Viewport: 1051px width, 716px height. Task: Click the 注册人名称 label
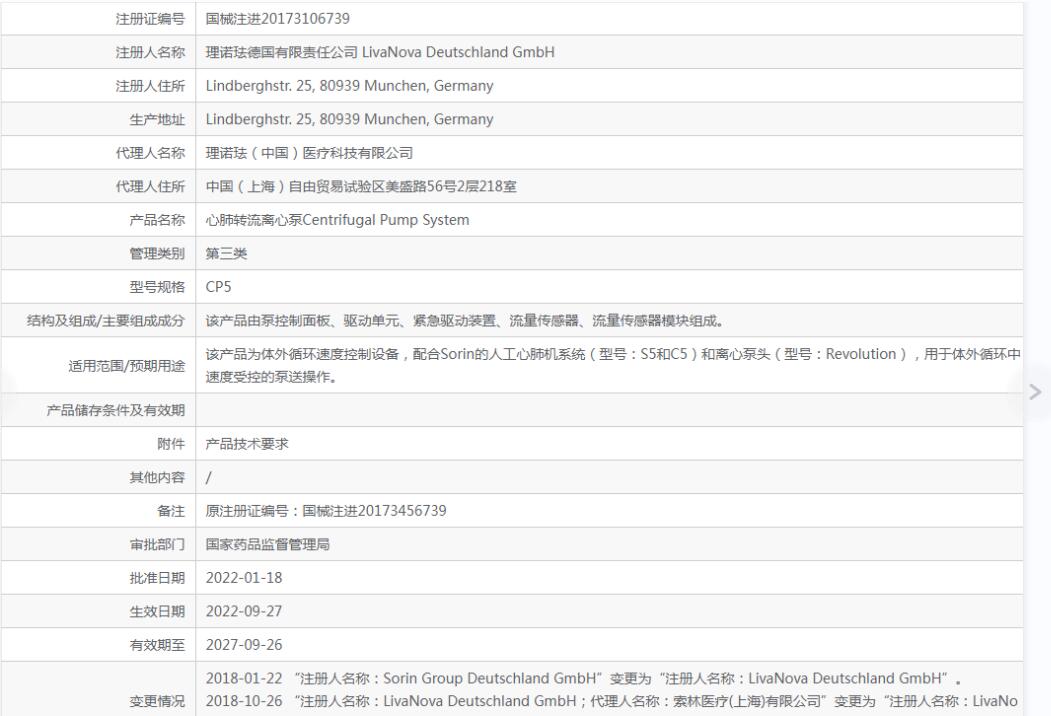click(x=150, y=52)
